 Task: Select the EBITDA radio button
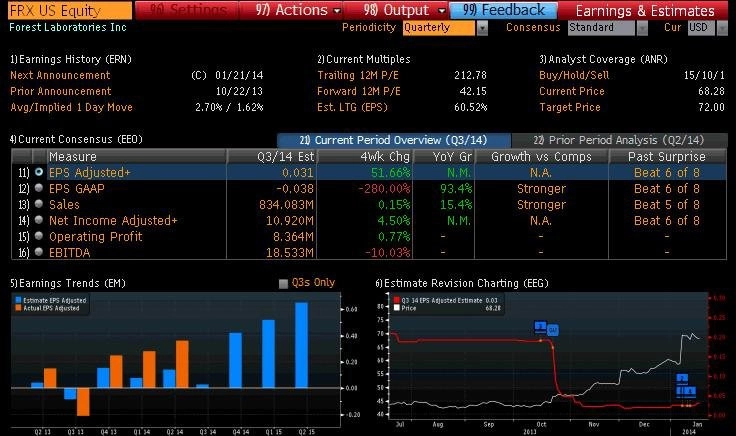tap(39, 252)
